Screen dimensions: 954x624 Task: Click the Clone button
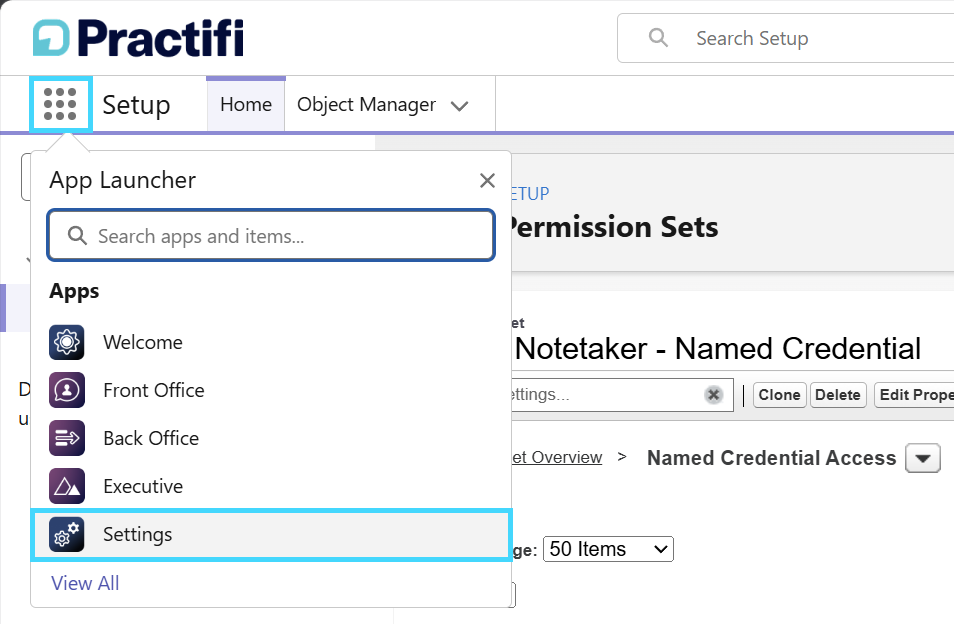[779, 395]
